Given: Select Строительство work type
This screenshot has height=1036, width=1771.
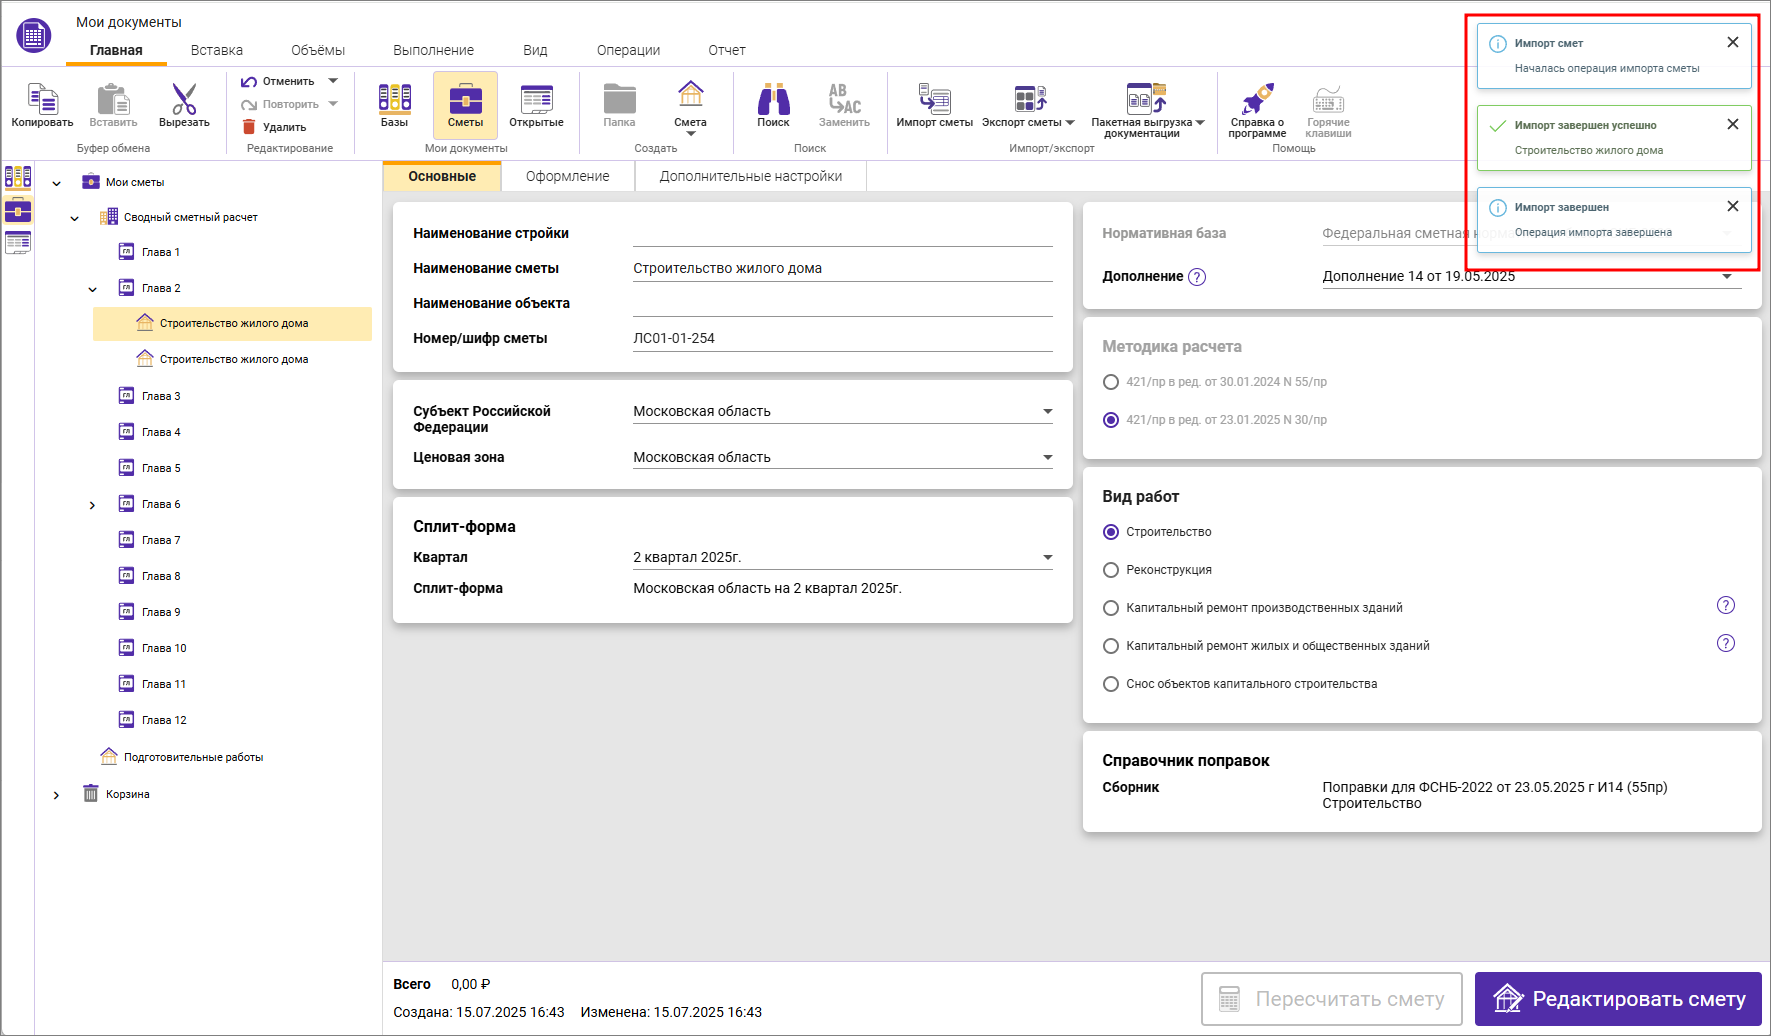Looking at the screenshot, I should tap(1111, 532).
